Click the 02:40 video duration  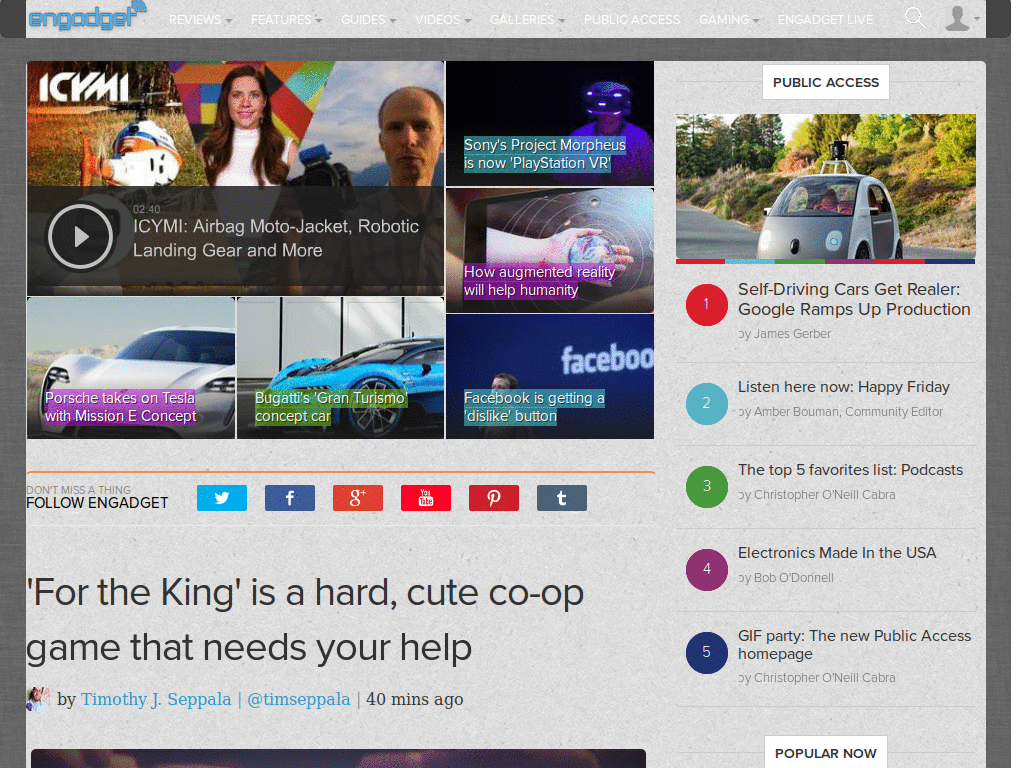(x=146, y=209)
